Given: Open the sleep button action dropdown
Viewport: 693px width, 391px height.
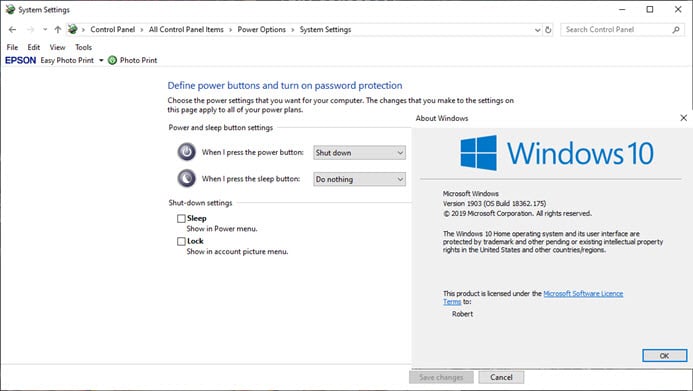Looking at the screenshot, I should tap(359, 179).
